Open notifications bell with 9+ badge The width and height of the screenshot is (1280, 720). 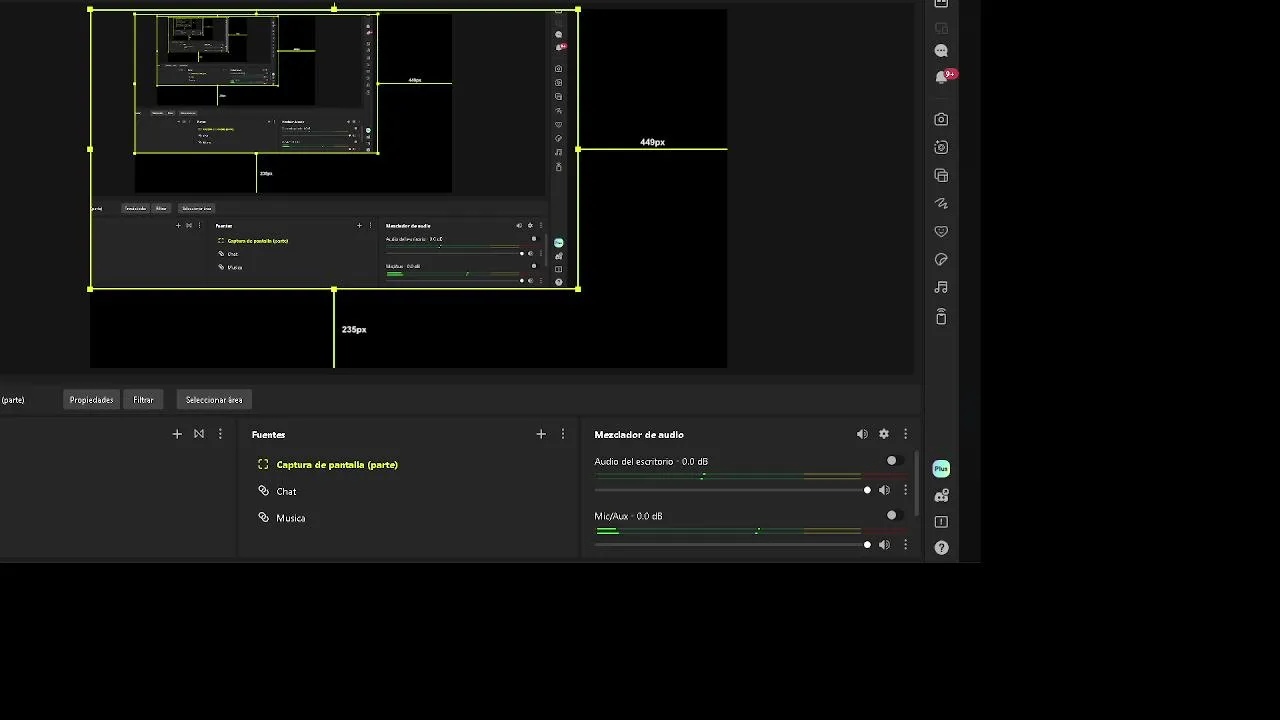click(943, 77)
